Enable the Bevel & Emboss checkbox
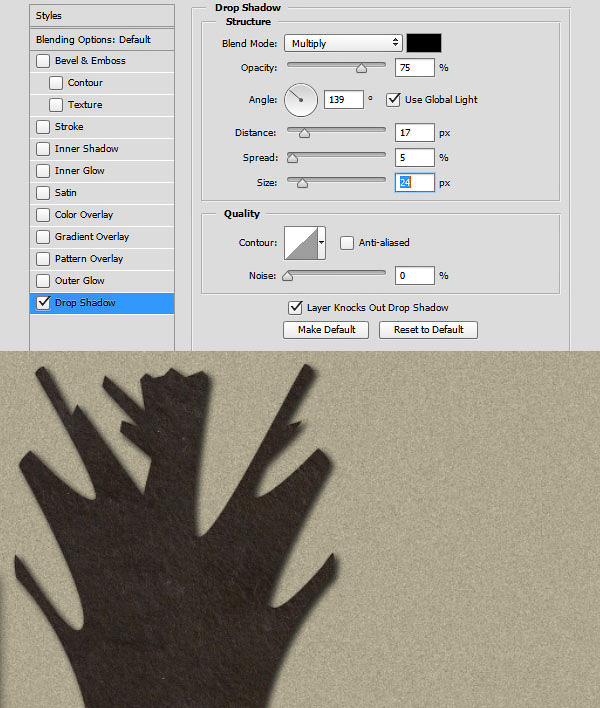The width and height of the screenshot is (600, 708). [x=43, y=61]
